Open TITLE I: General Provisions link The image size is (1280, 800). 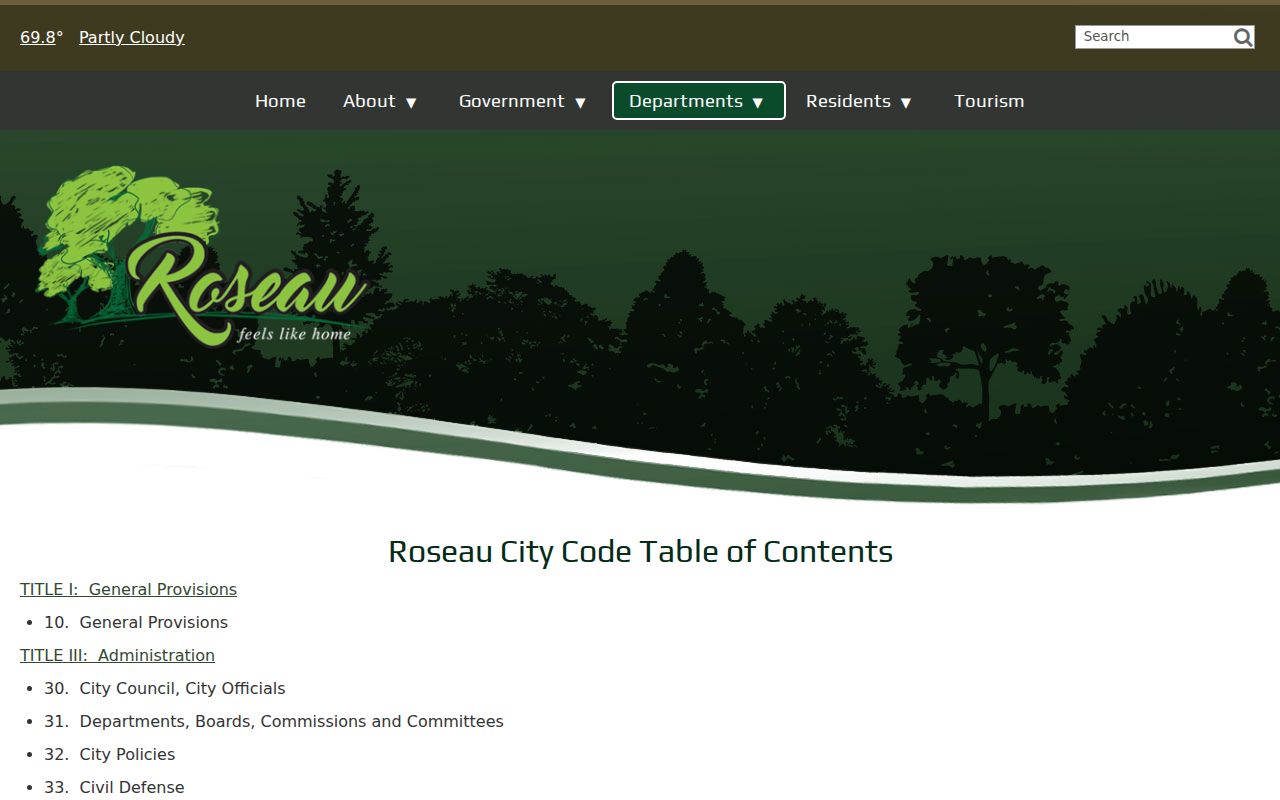(128, 589)
